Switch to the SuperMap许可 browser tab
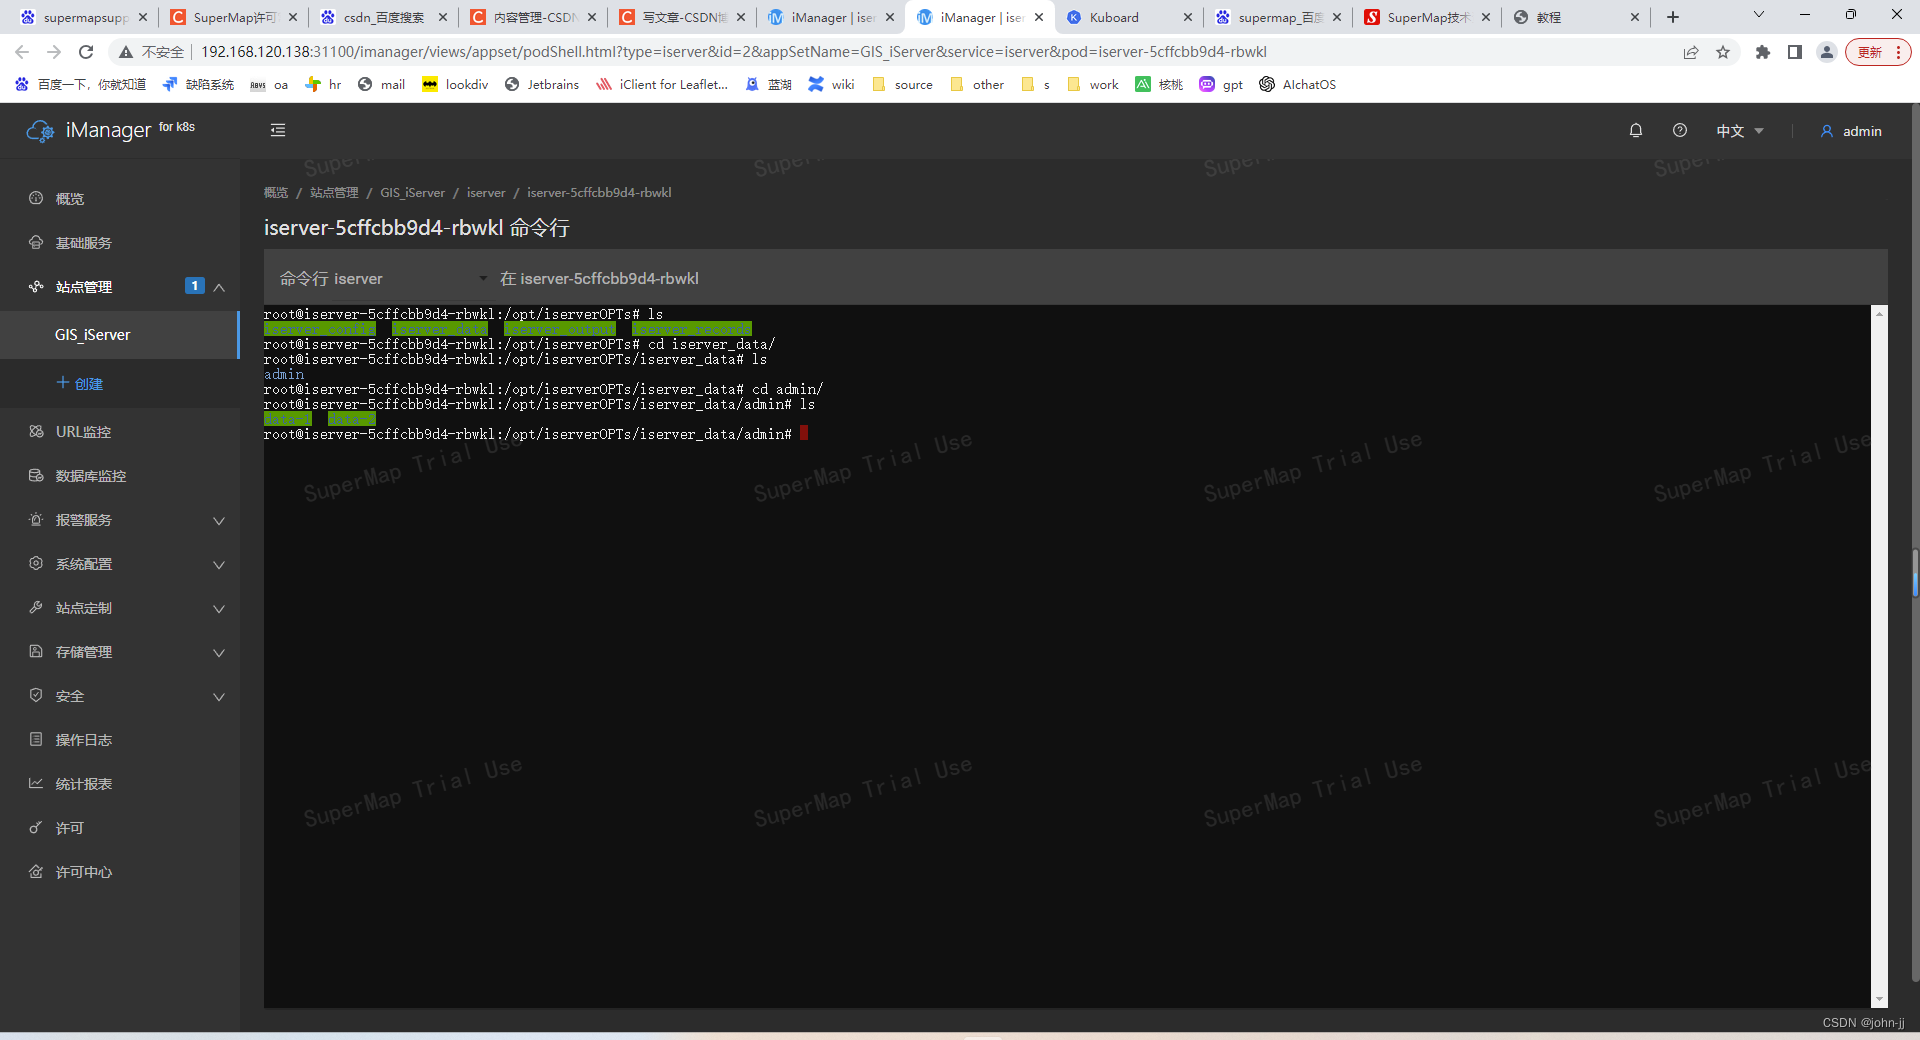This screenshot has height=1040, width=1920. click(234, 17)
